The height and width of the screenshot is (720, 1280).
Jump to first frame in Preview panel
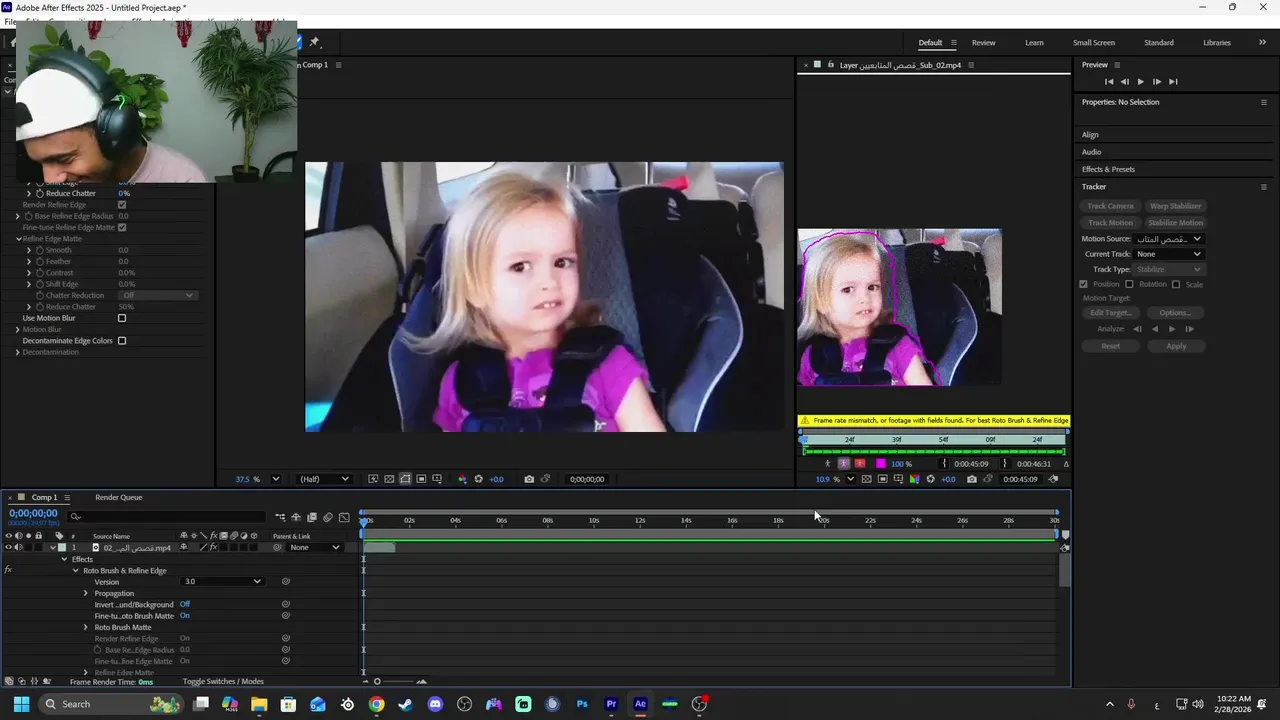point(1108,82)
